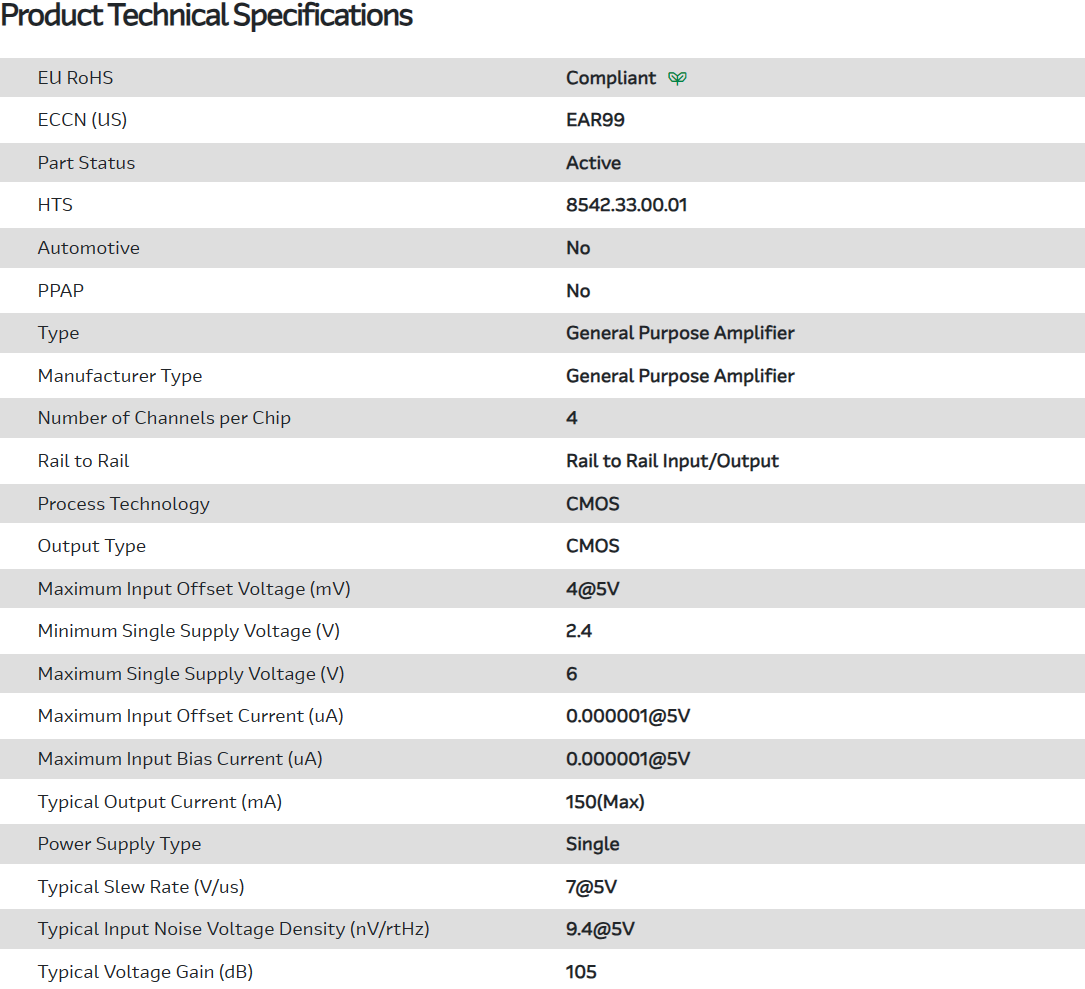Screen dimensions: 1085x989
Task: Click the 4@5V input offset voltage value
Action: [x=593, y=589]
